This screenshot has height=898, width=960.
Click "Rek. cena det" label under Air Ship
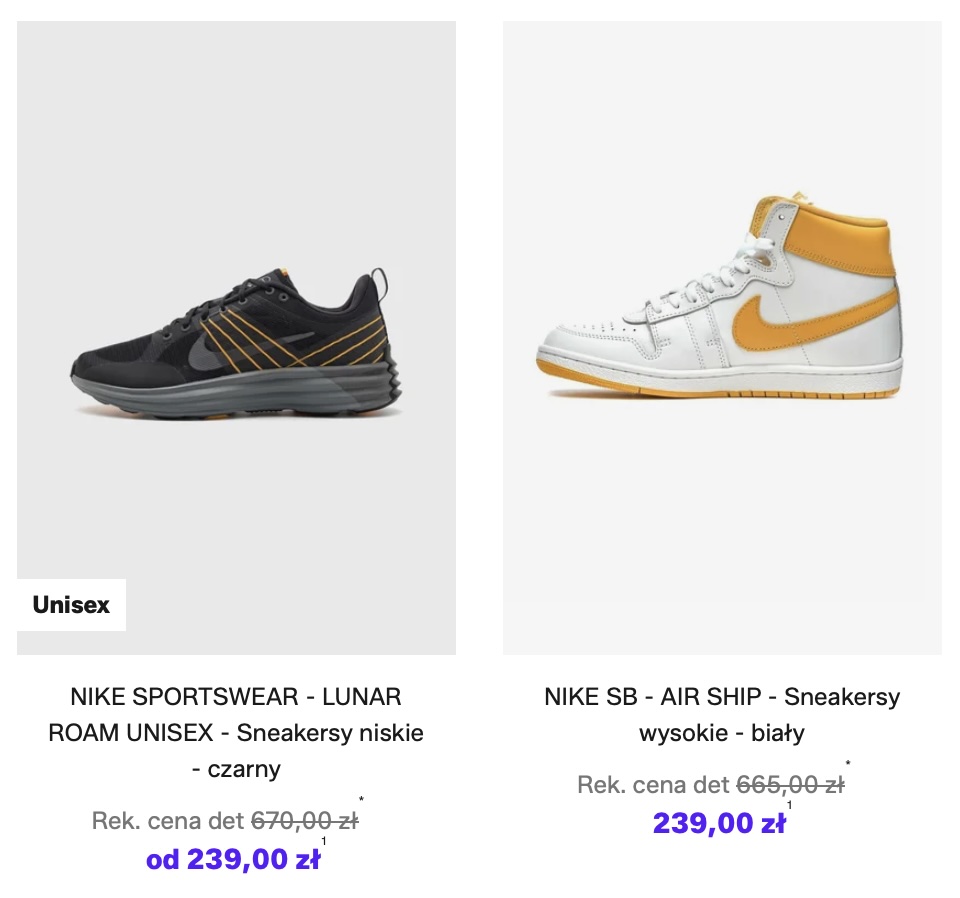(654, 785)
